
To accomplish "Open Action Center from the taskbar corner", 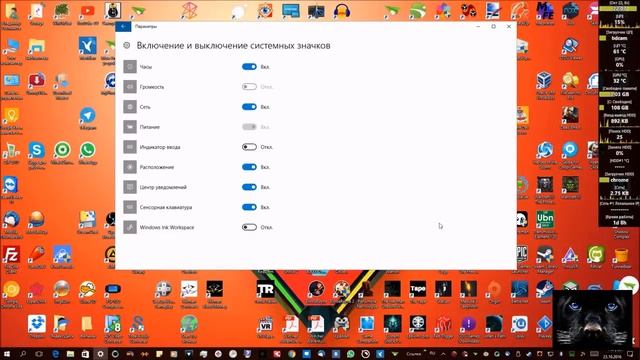I will point(630,354).
